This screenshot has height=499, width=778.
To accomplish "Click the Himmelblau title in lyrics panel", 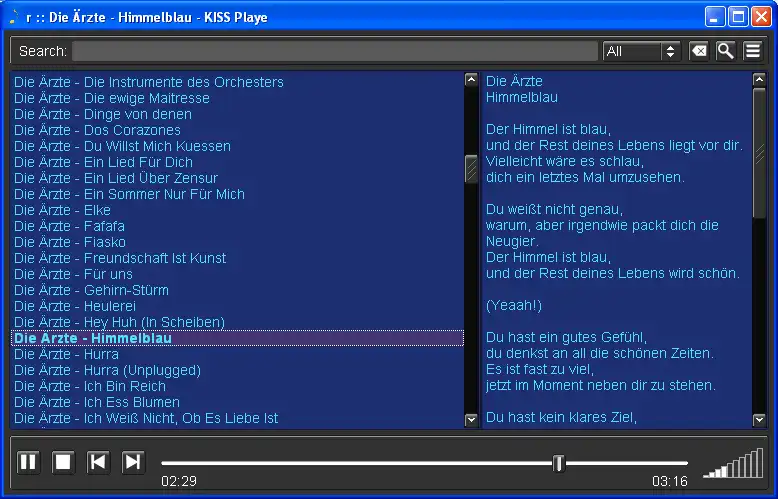I will coord(521,97).
